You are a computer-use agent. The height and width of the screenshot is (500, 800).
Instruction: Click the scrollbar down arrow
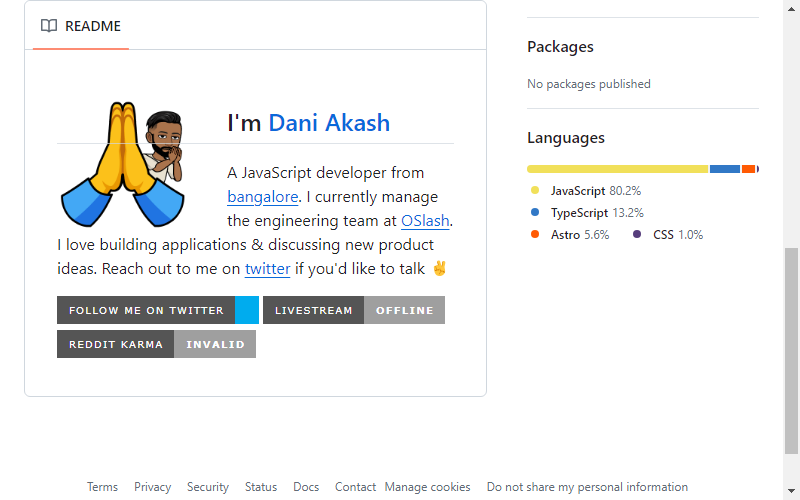791,491
